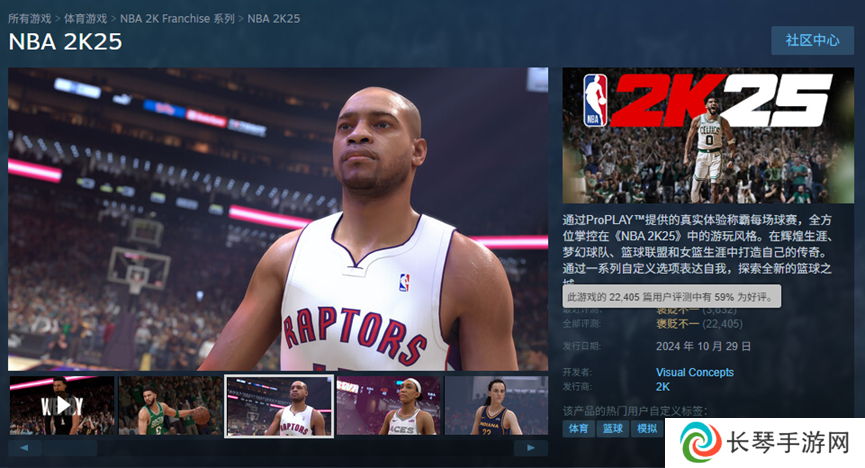
Task: Click the NBA 2K25 page title
Action: click(65, 42)
